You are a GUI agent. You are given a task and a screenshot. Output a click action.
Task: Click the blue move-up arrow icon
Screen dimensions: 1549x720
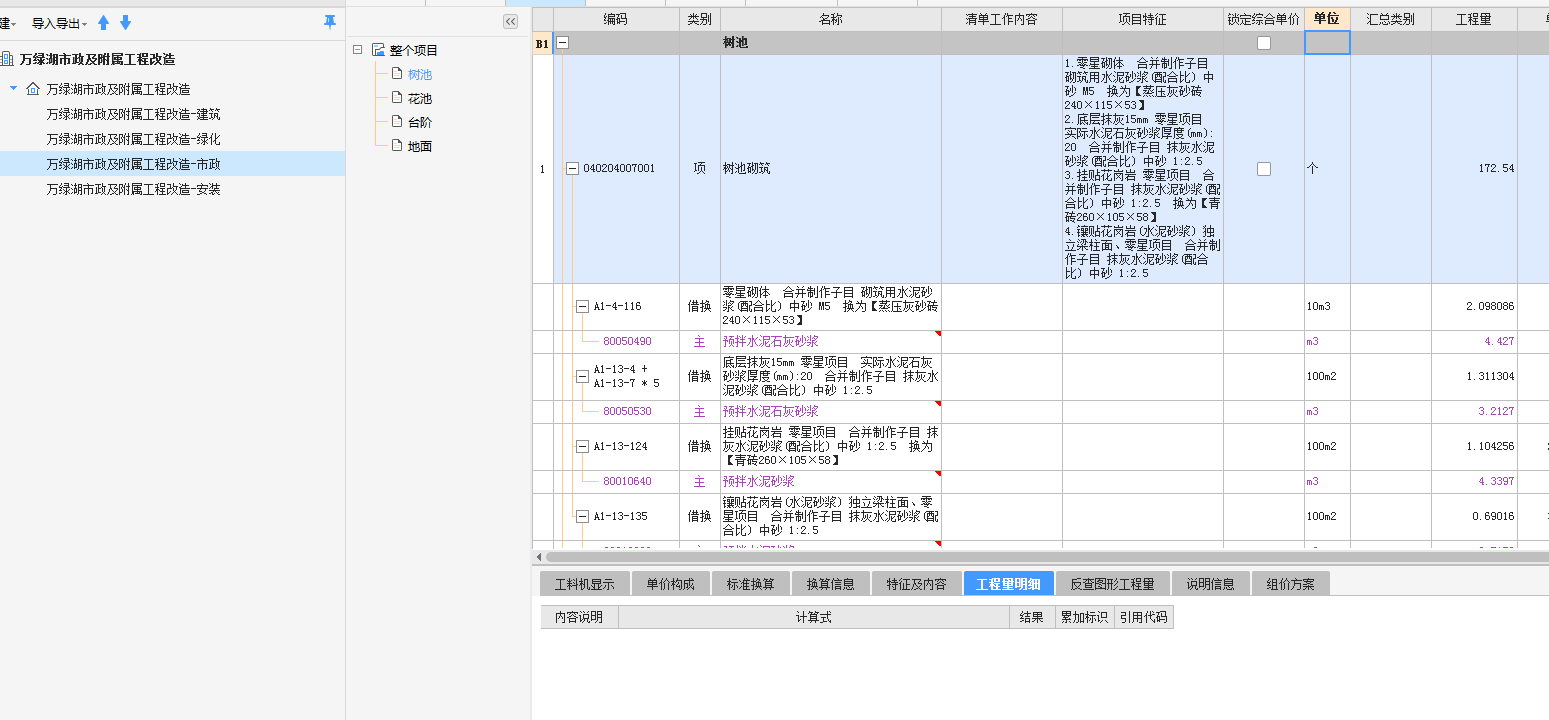tap(103, 23)
